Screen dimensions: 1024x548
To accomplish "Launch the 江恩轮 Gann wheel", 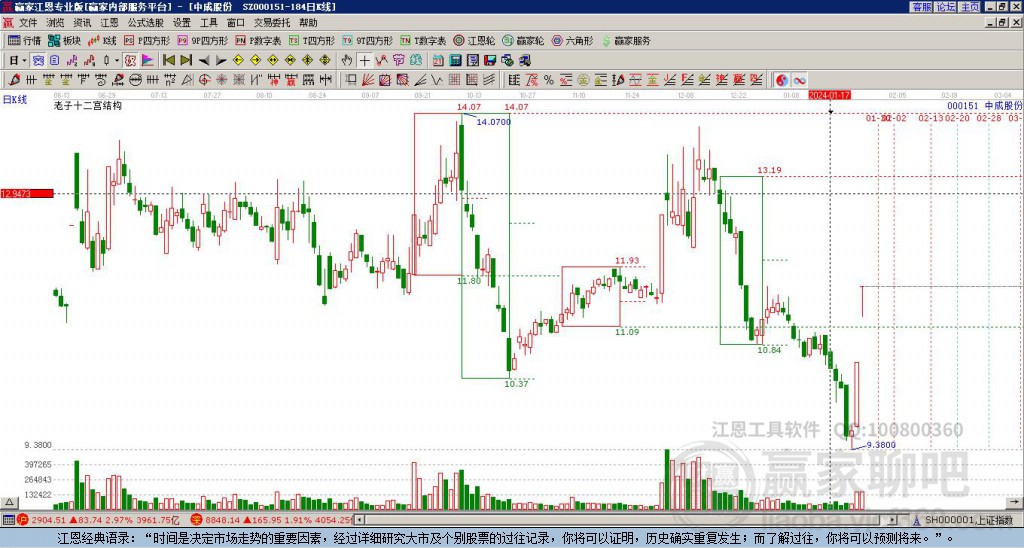I will [475, 40].
